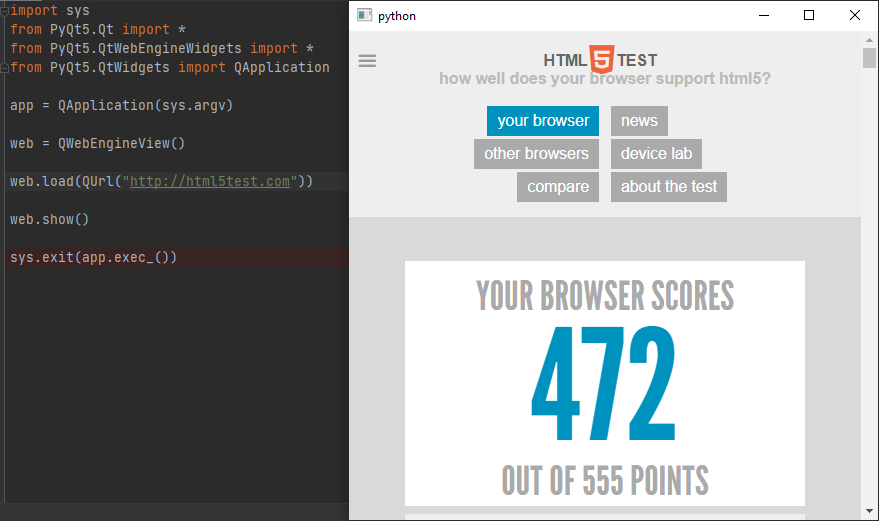The width and height of the screenshot is (879, 521).
Task: Click 'from PyQt5.Qt import *' line
Action: tap(98, 29)
